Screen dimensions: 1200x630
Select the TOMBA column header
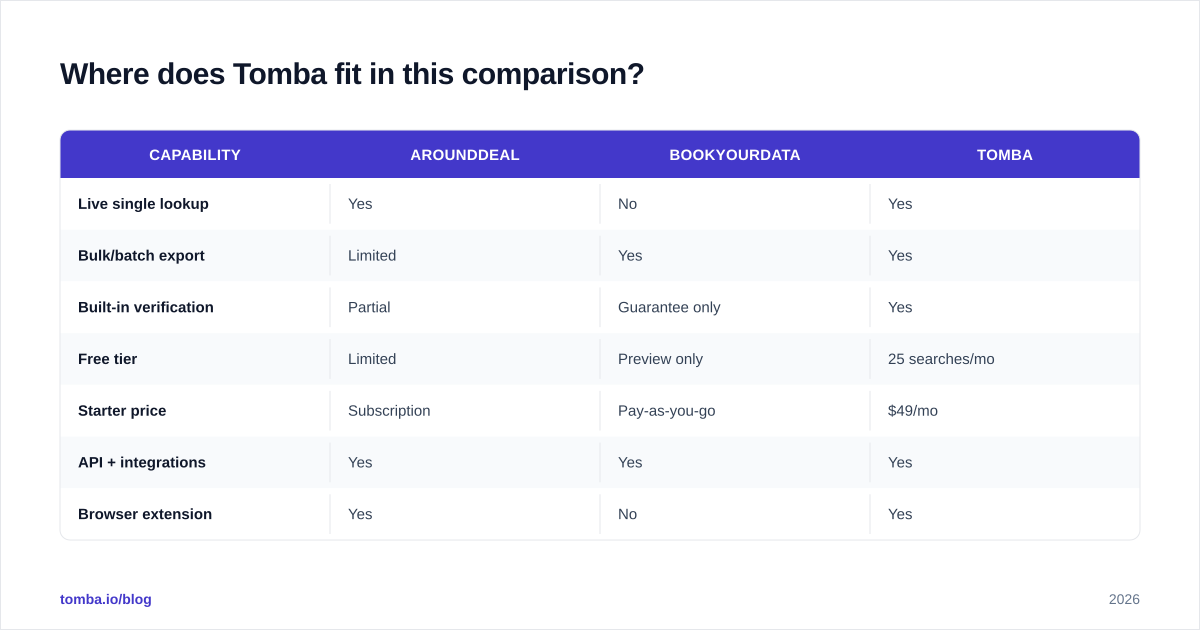click(x=1005, y=155)
